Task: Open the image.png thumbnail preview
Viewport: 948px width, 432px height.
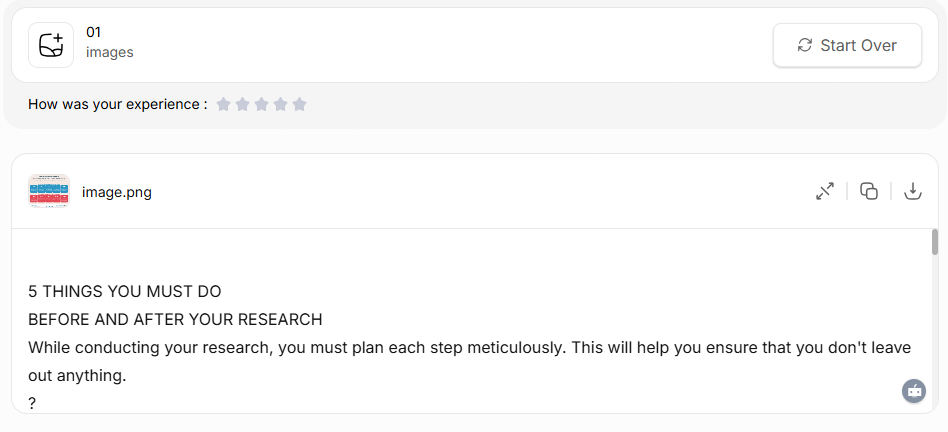Action: coord(49,191)
